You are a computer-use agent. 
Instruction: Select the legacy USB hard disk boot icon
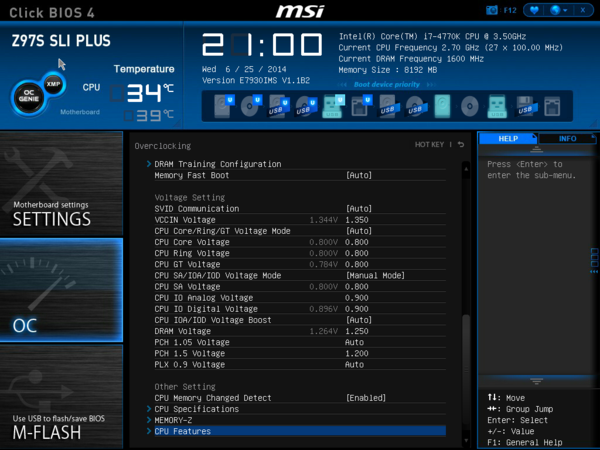pyautogui.click(x=388, y=106)
